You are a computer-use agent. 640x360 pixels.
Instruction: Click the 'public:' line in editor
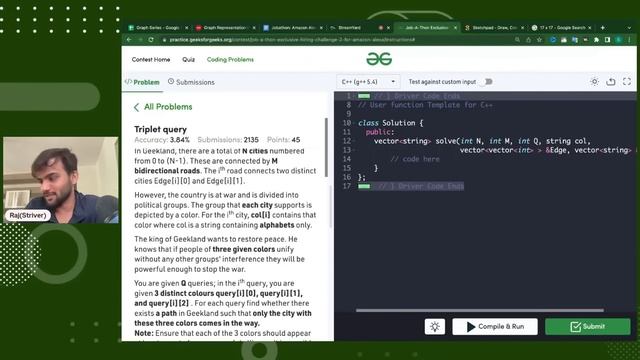pos(380,132)
